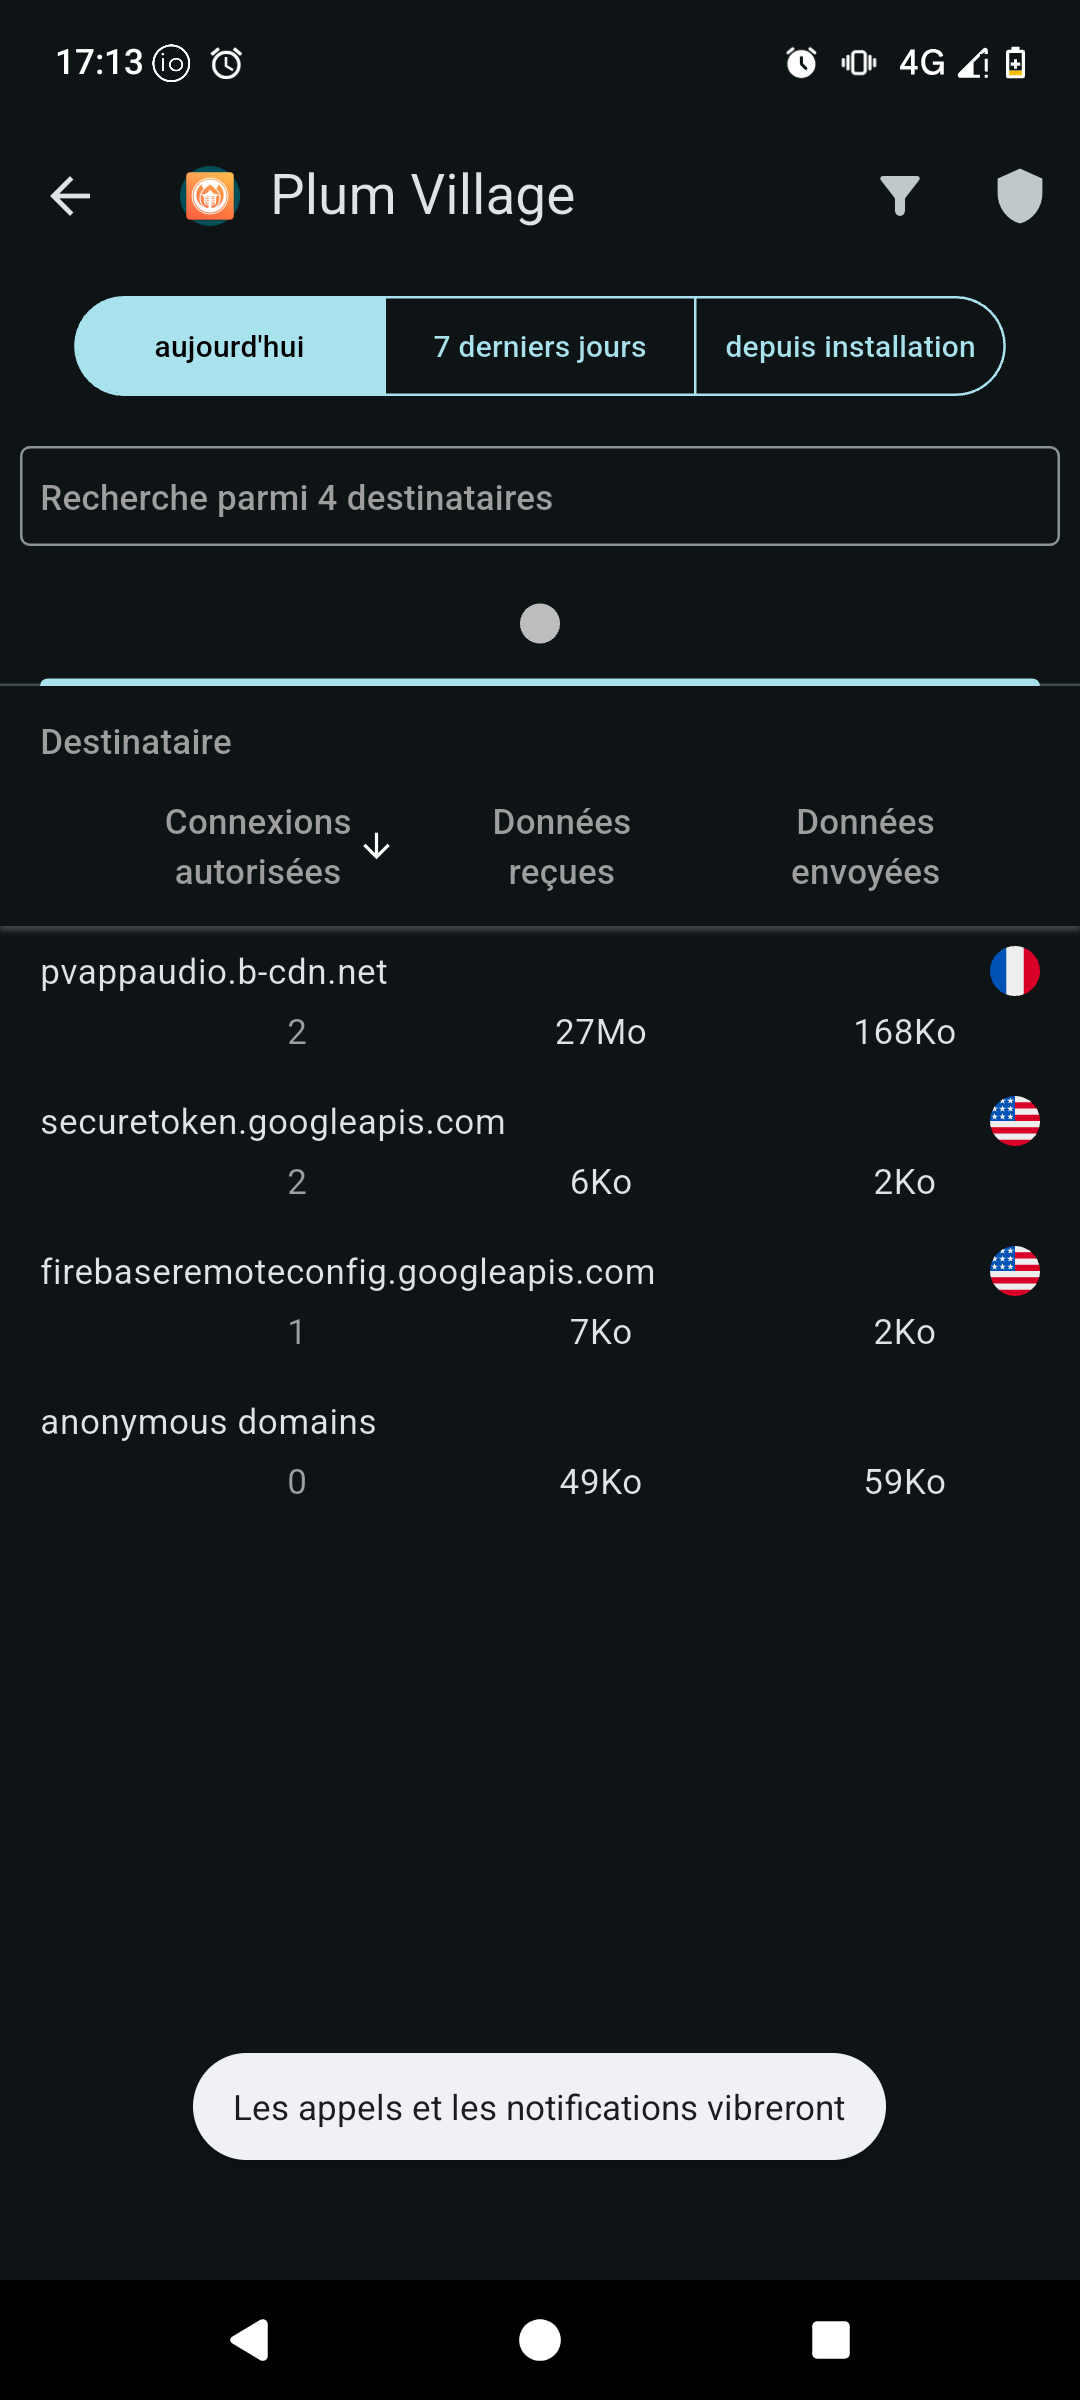
Task: Tap the gray circle page indicator
Action: pyautogui.click(x=540, y=624)
